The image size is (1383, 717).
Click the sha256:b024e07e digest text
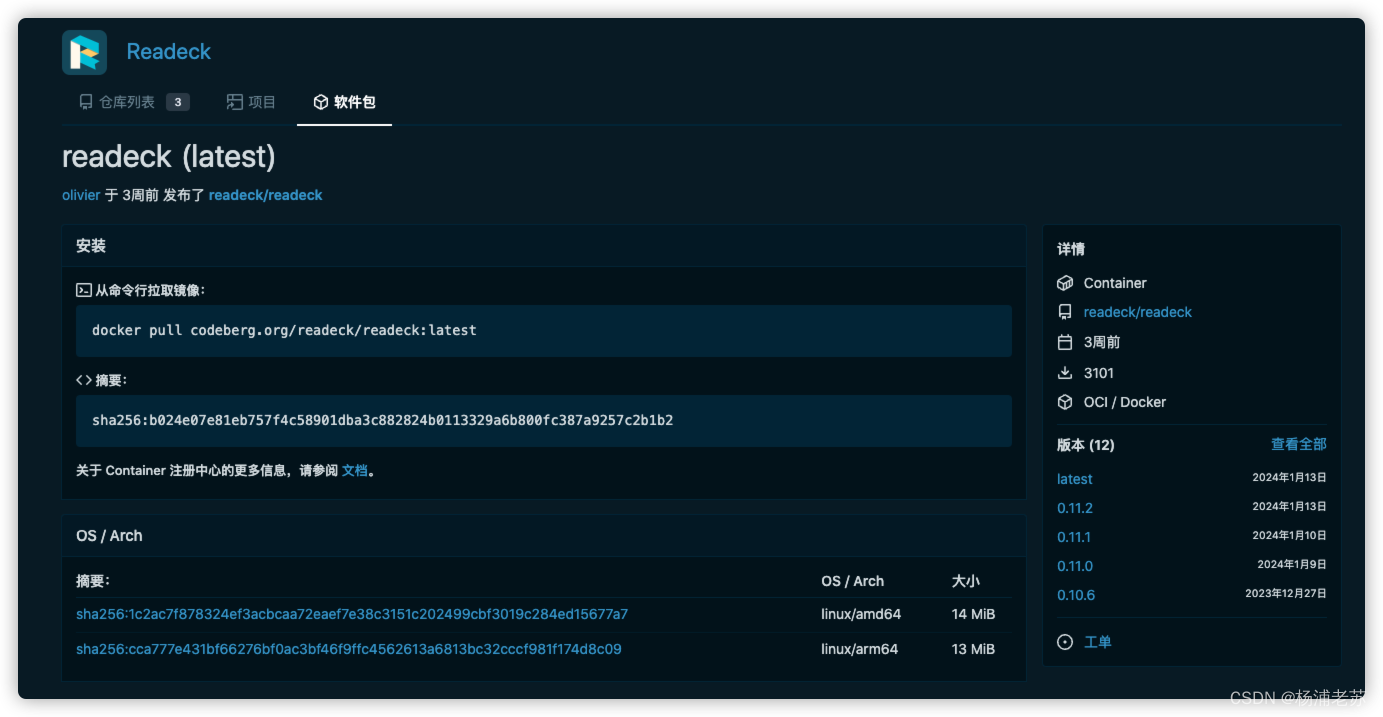[382, 420]
